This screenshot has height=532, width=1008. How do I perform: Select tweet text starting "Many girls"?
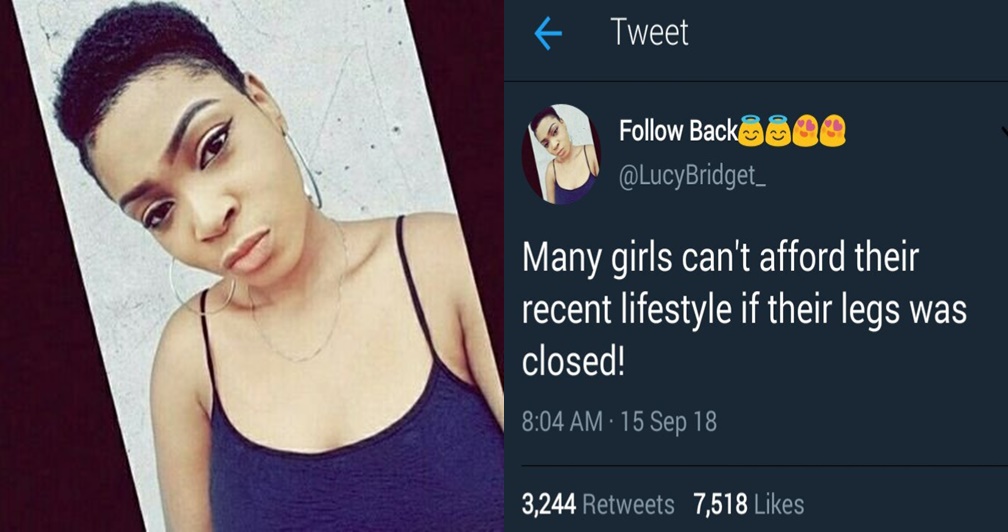click(744, 310)
